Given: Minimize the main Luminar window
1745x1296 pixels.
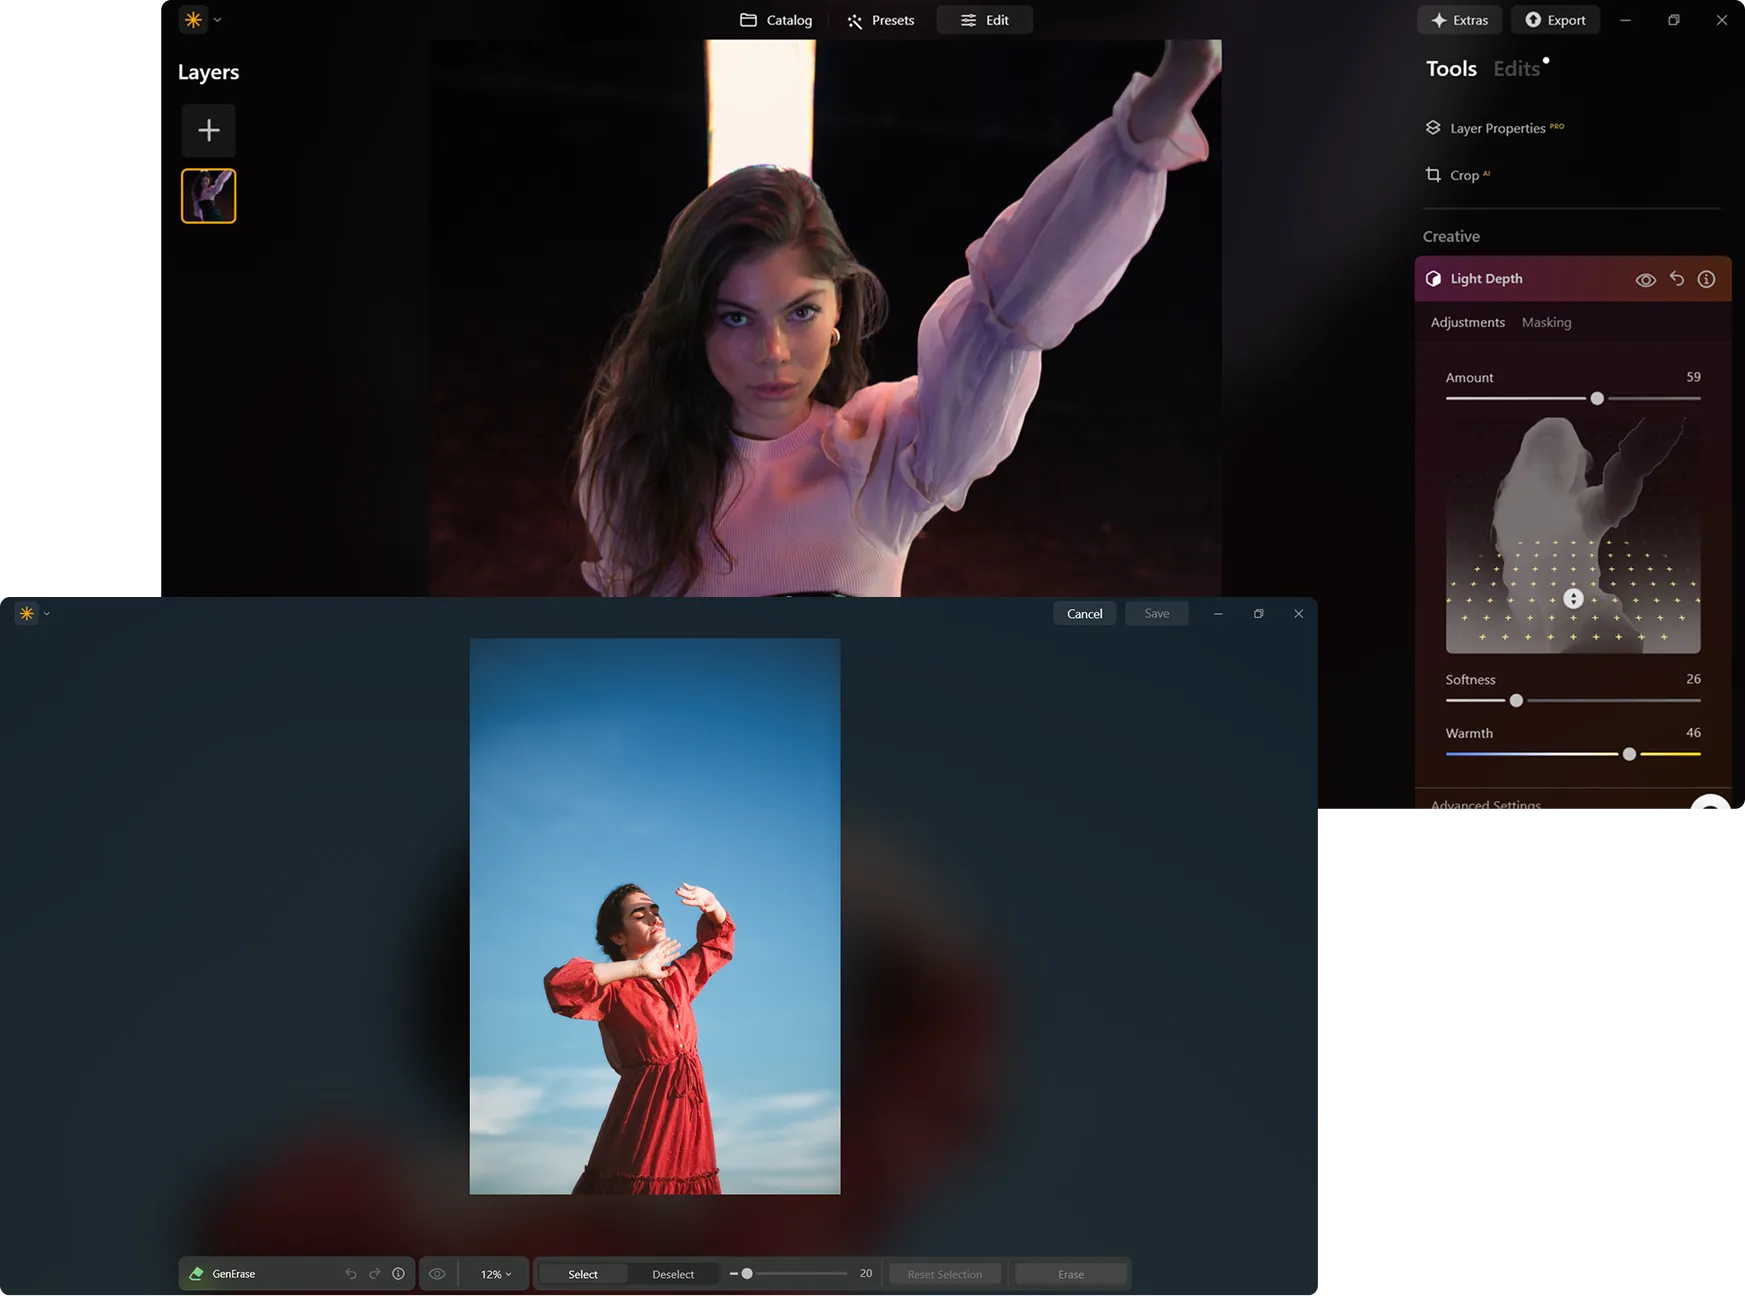Looking at the screenshot, I should (x=1626, y=20).
